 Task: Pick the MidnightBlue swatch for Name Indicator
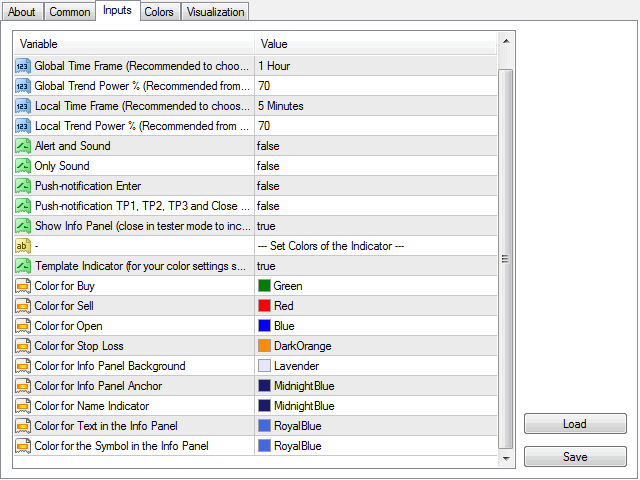coord(264,406)
